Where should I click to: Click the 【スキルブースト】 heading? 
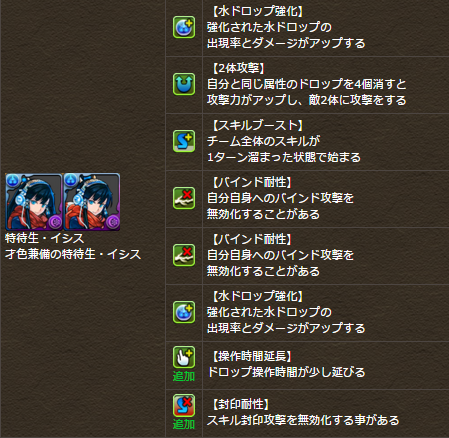pyautogui.click(x=257, y=125)
